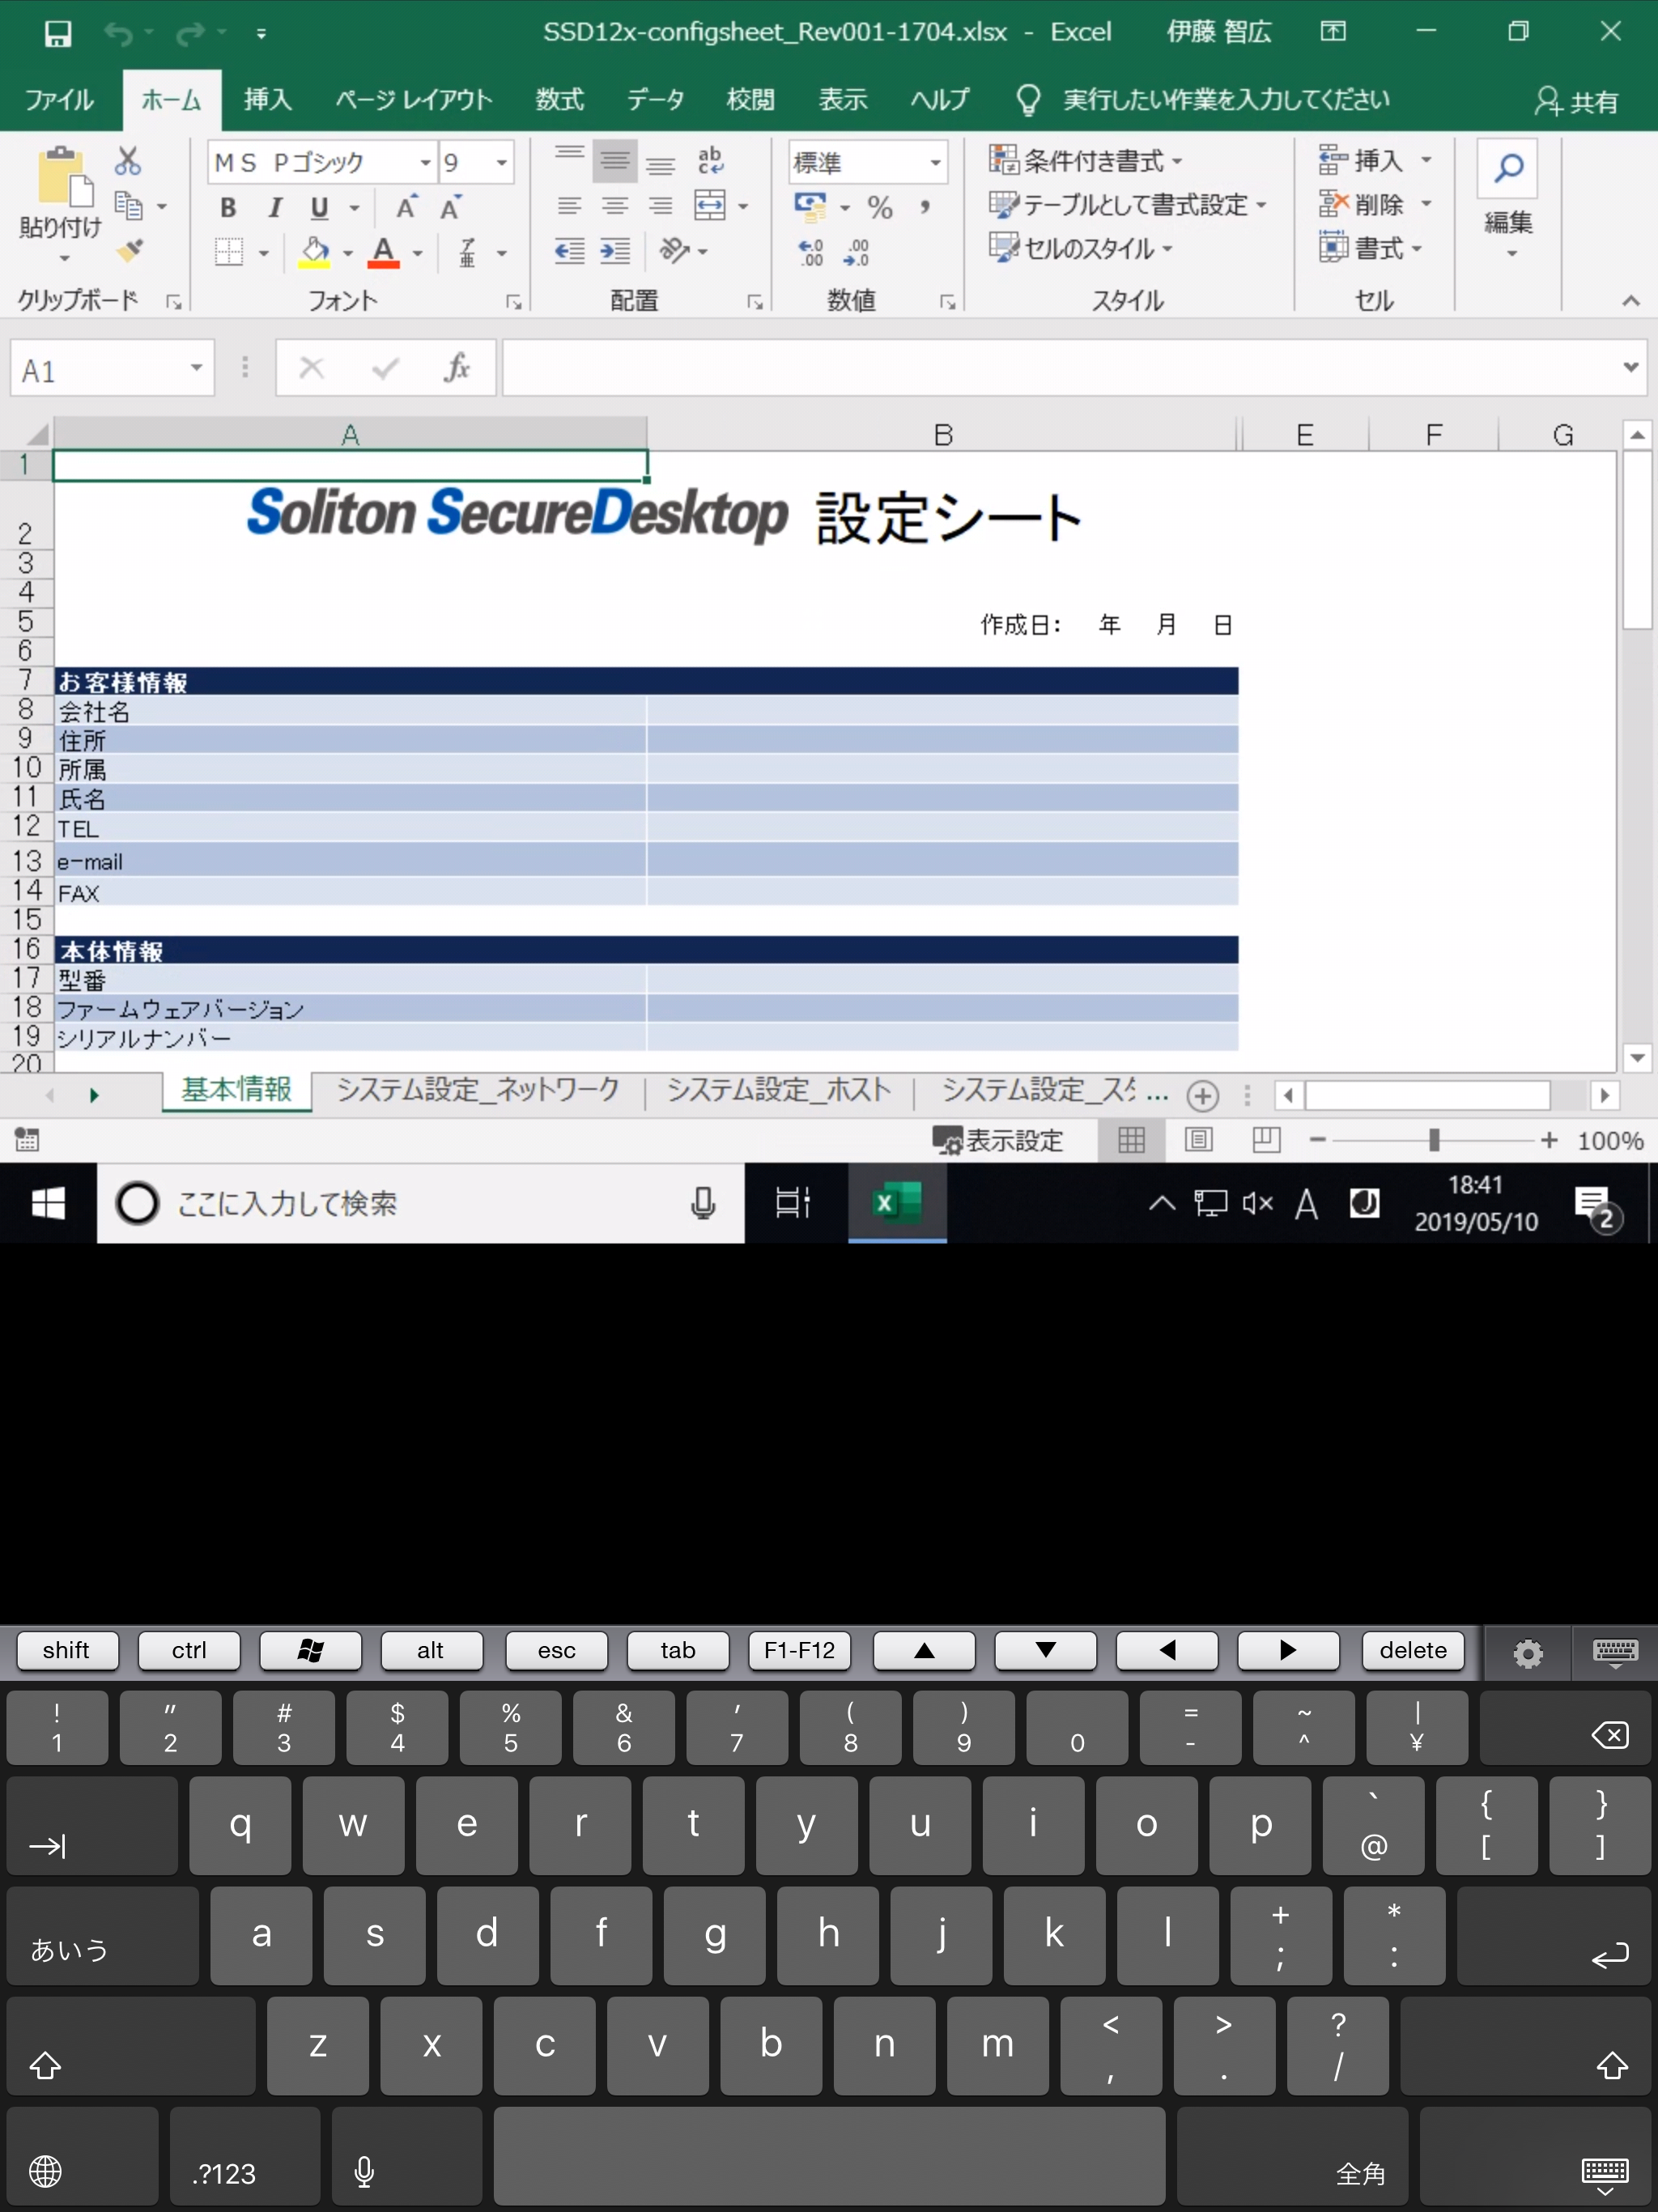Click the esc key button

tap(556, 1650)
